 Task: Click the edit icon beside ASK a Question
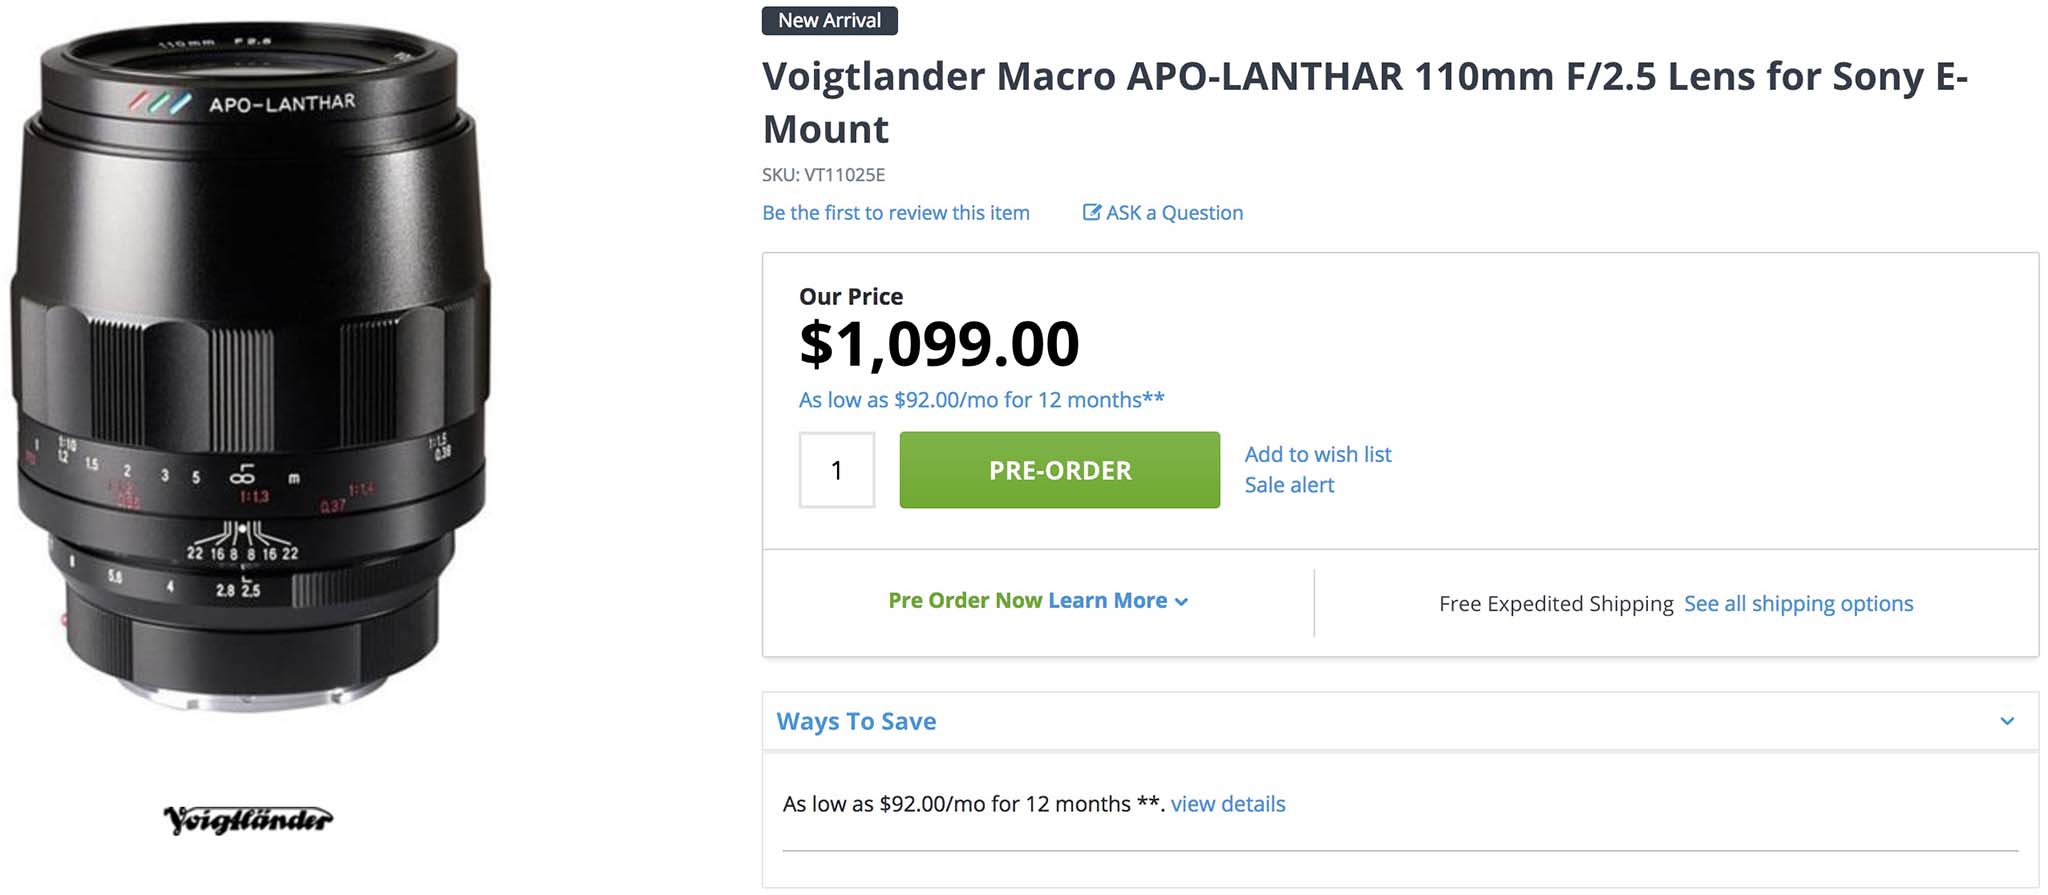1092,212
